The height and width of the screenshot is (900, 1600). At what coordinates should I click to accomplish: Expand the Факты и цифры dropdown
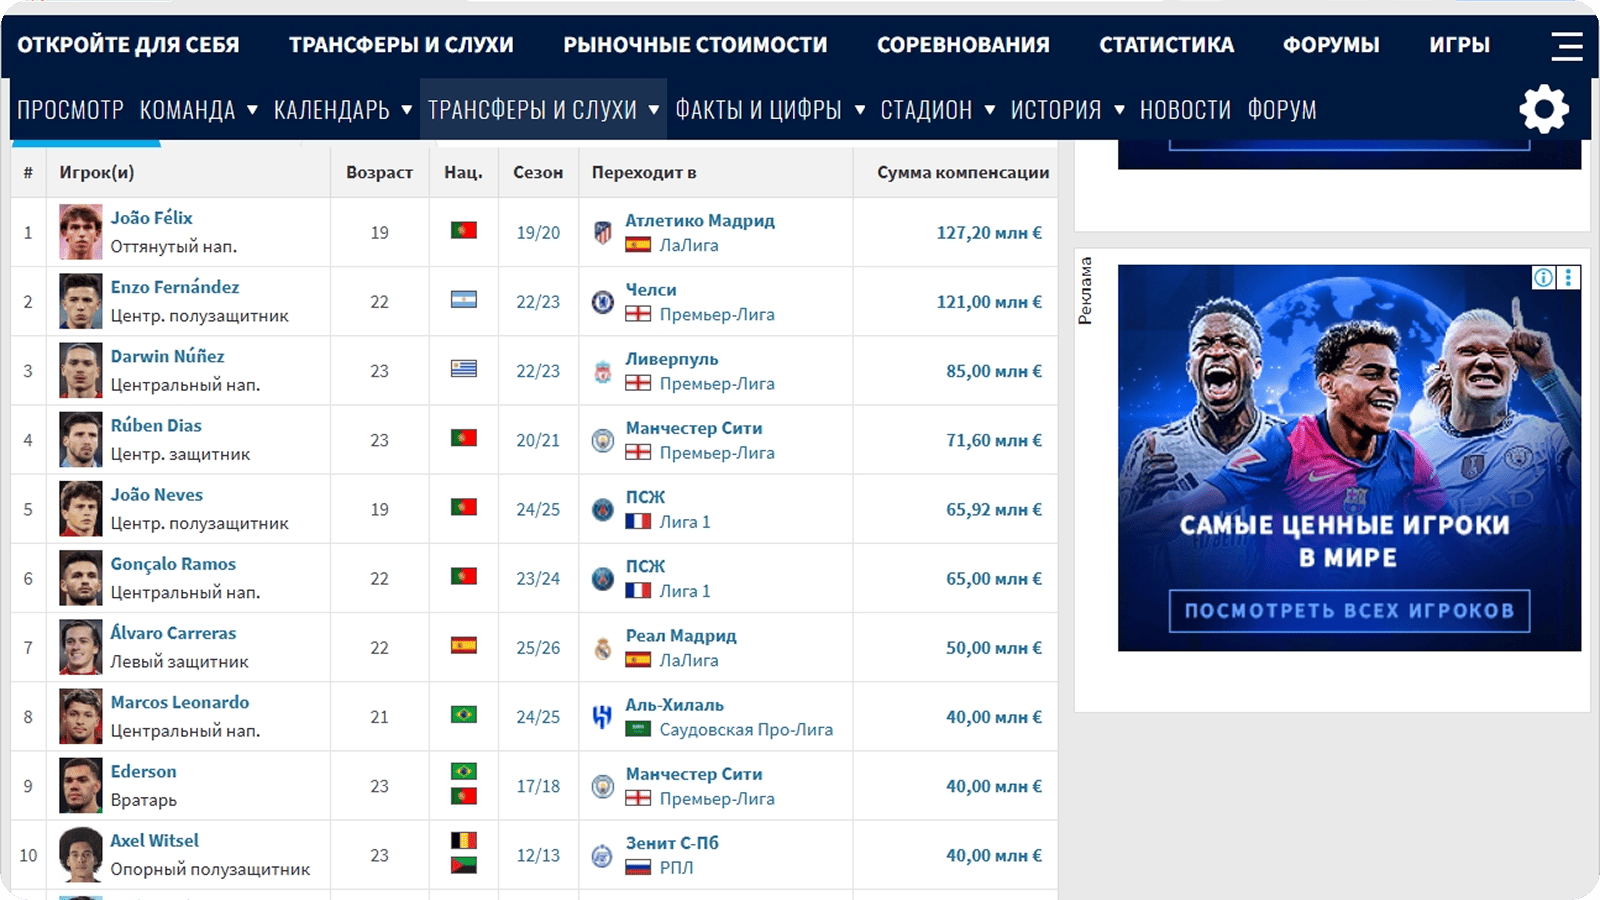tap(860, 110)
